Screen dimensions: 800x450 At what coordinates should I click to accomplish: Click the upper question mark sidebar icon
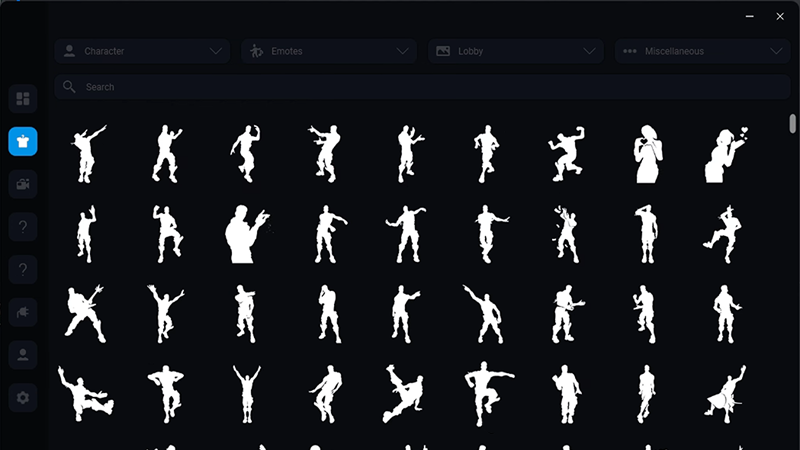23,227
